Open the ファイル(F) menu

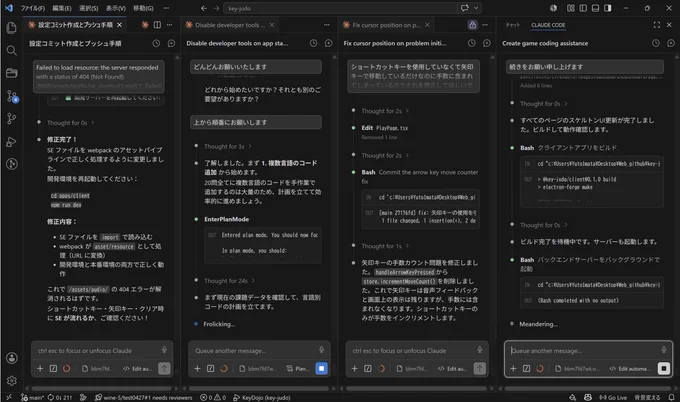[33, 8]
